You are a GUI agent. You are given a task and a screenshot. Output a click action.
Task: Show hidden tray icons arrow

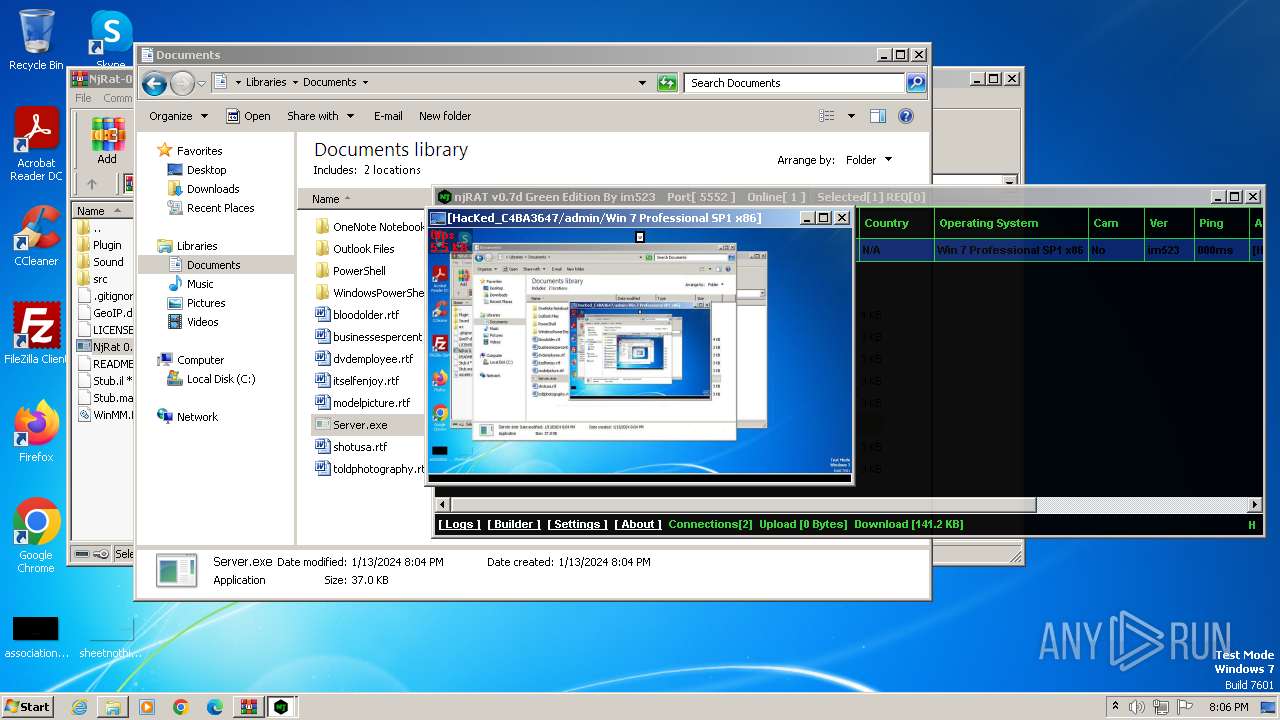coord(1115,707)
